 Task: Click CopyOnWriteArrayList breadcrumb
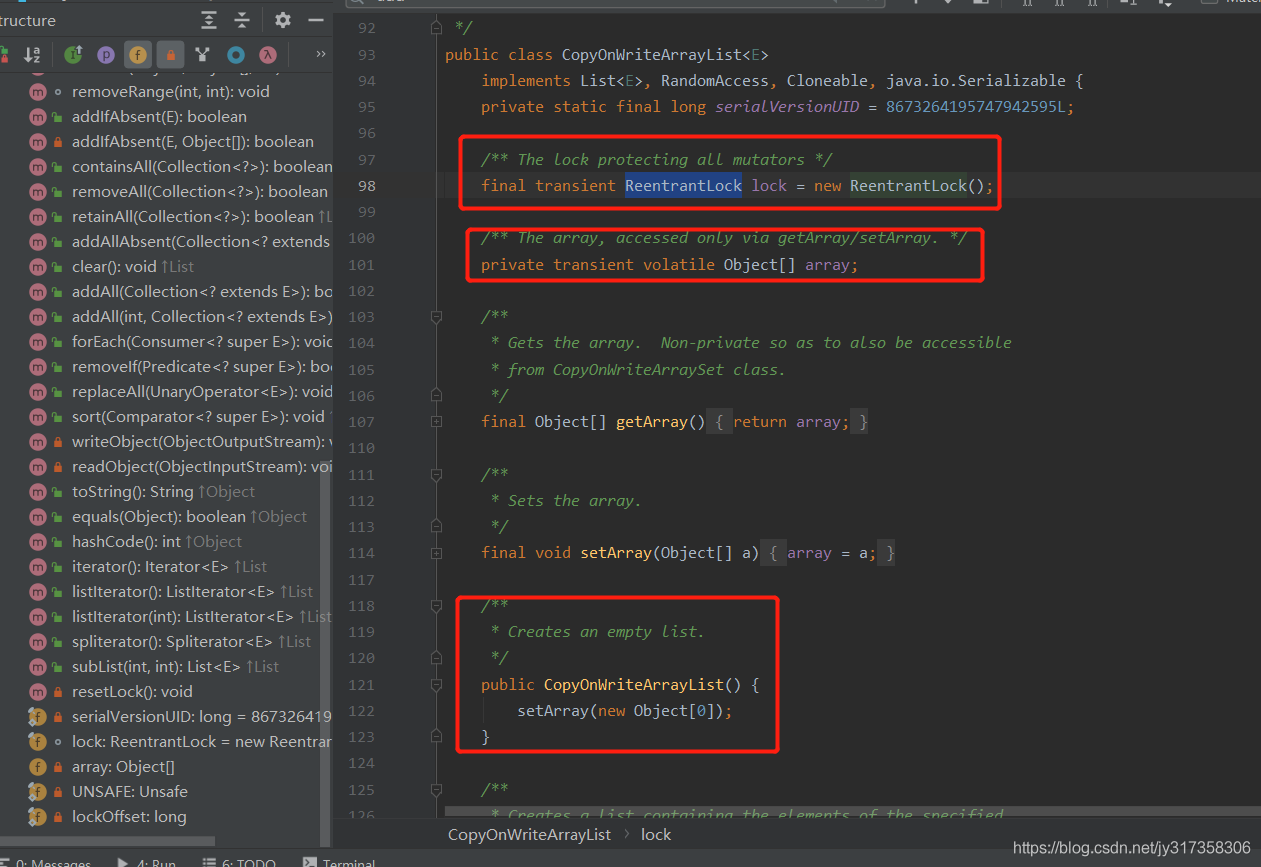pos(529,835)
